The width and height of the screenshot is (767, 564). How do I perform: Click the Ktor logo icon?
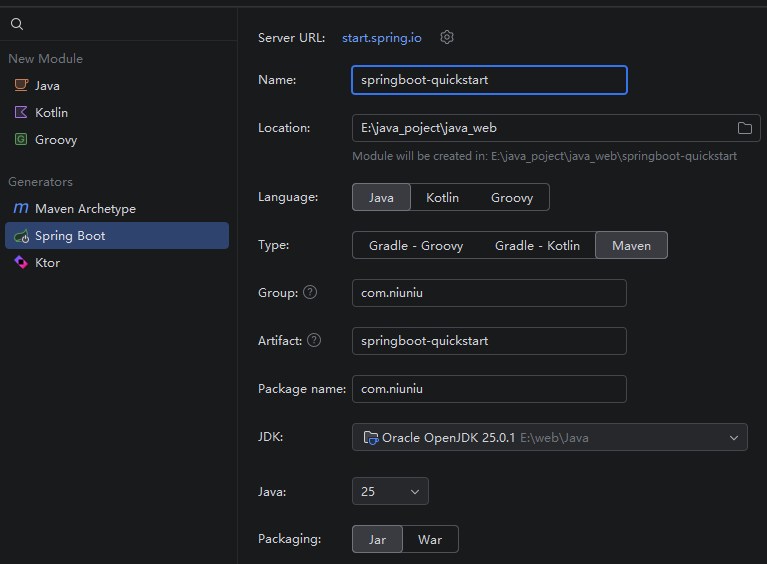pyautogui.click(x=21, y=262)
